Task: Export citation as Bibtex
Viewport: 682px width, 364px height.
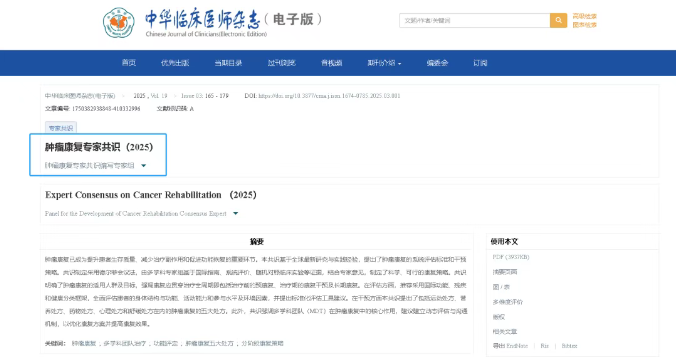Action: [x=569, y=346]
